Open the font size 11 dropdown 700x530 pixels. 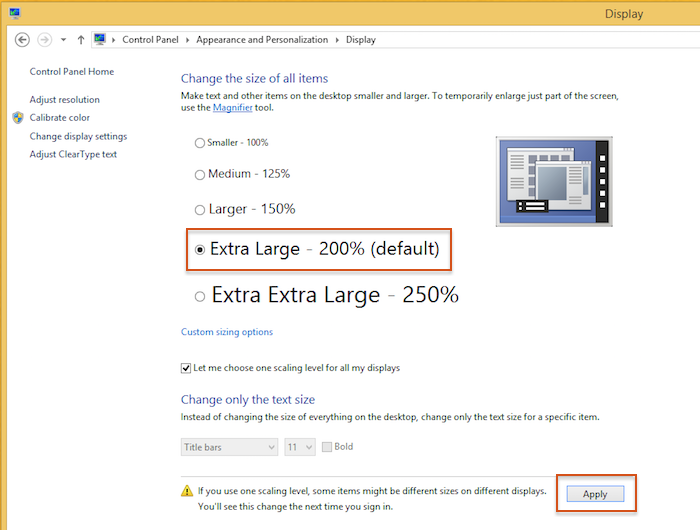(300, 447)
